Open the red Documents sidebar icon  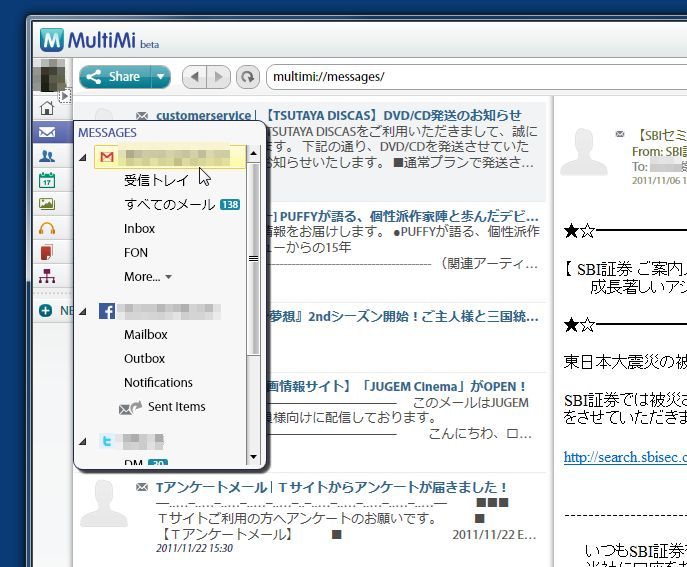47,252
